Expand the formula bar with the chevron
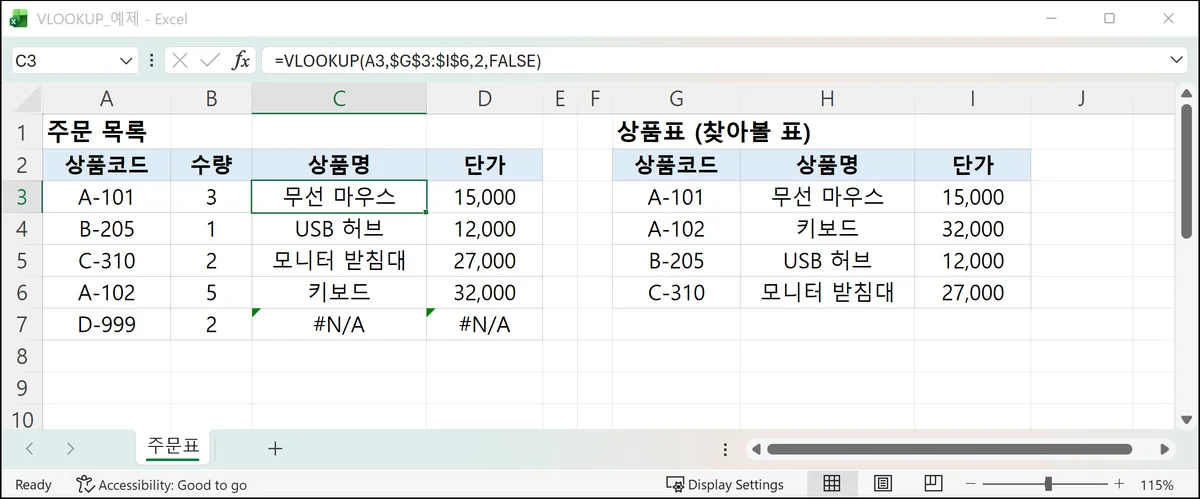1200x499 pixels. 1176,60
